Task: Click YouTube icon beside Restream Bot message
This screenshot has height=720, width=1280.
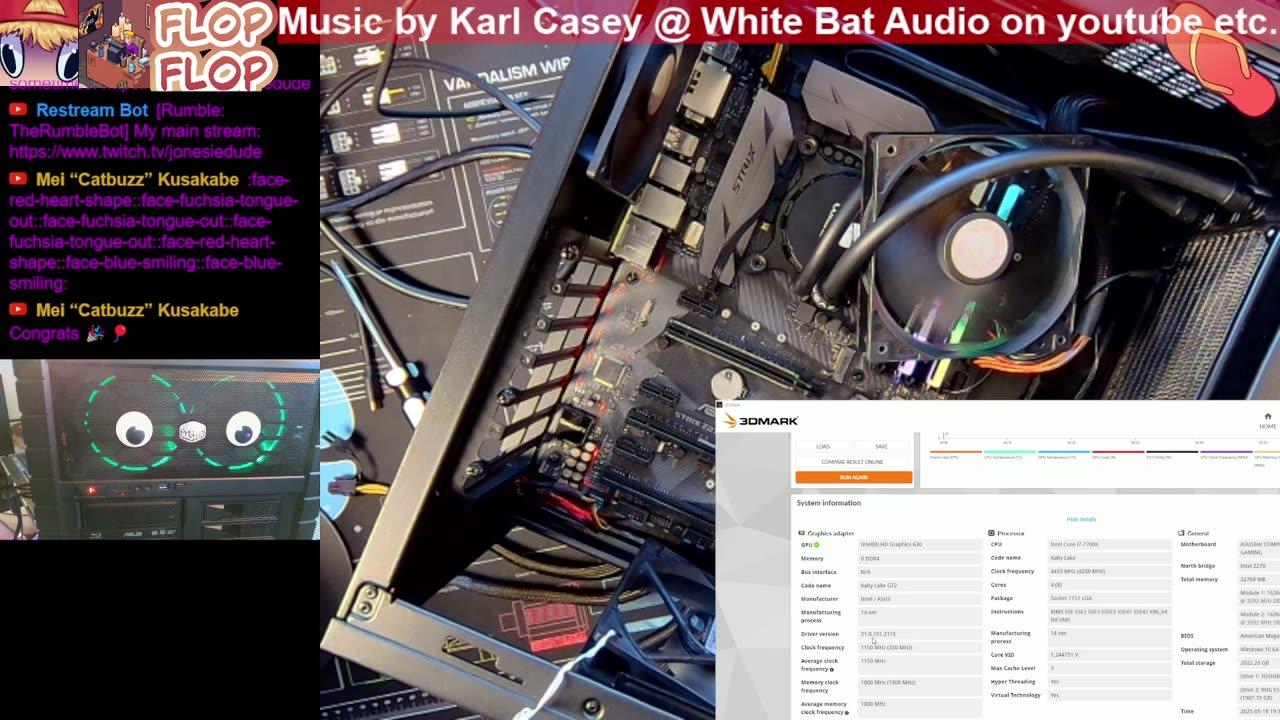Action: 18,110
